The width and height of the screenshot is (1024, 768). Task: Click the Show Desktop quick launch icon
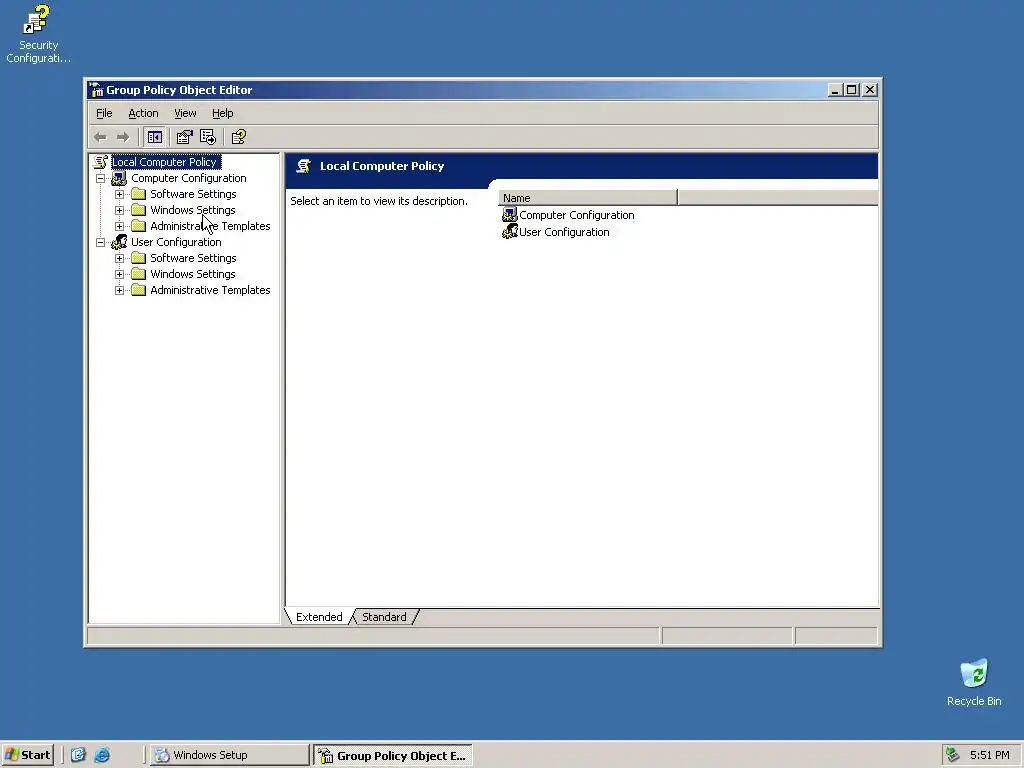(x=78, y=755)
